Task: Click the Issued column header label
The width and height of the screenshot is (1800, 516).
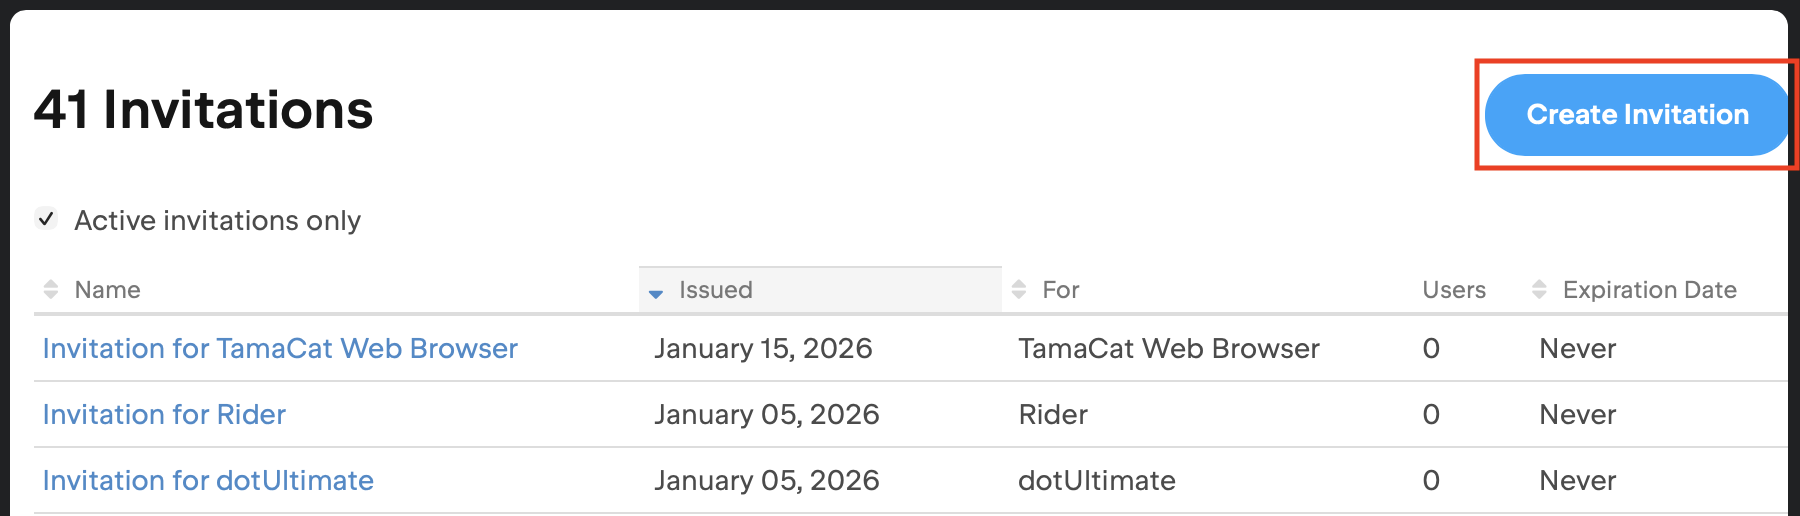Action: tap(716, 290)
